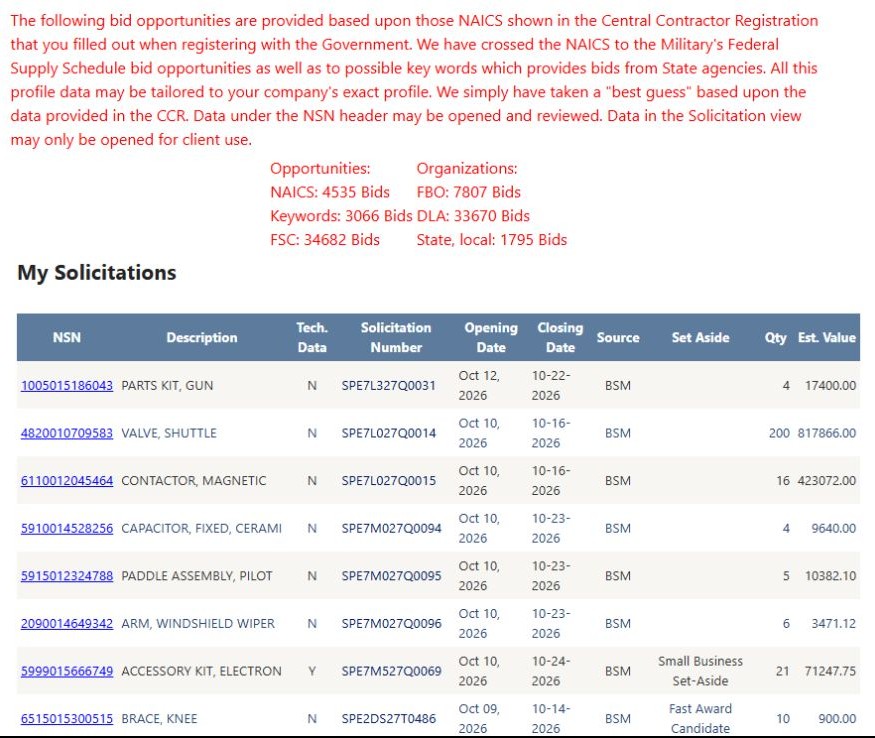
Task: Click description PARTS KIT, GUN
Action: [x=167, y=386]
